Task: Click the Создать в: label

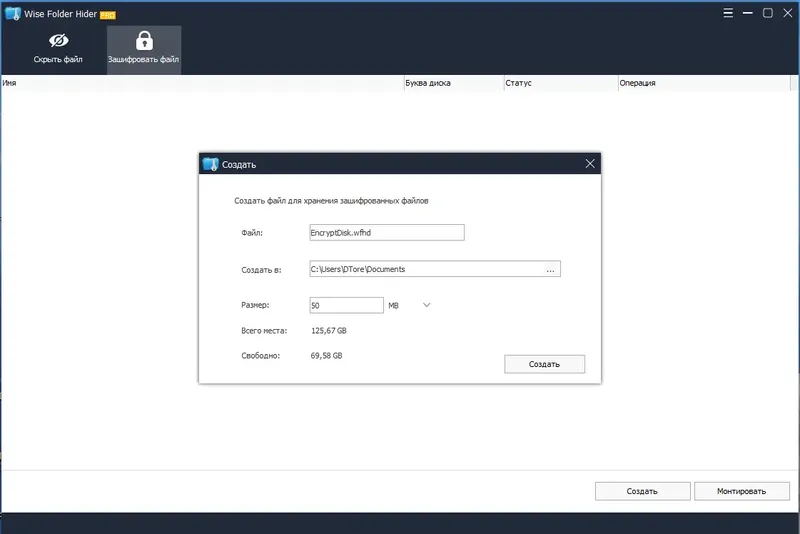Action: click(x=261, y=270)
